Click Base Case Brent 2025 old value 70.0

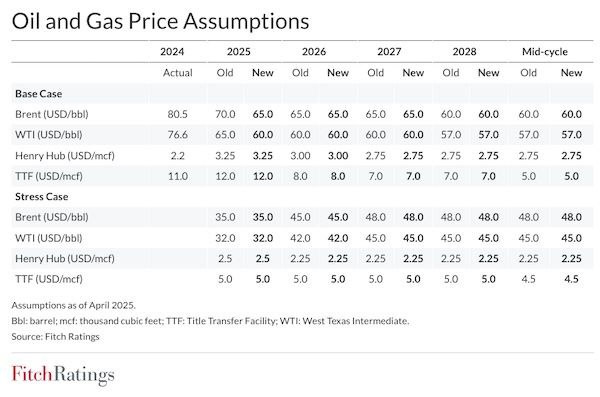225,114
